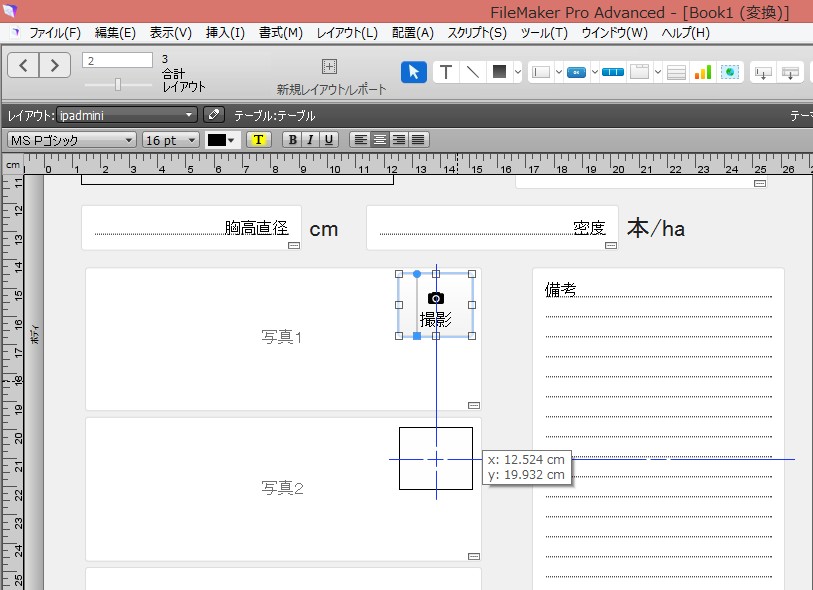This screenshot has width=813, height=590.
Task: Select the Field/Control tool
Action: (541, 72)
